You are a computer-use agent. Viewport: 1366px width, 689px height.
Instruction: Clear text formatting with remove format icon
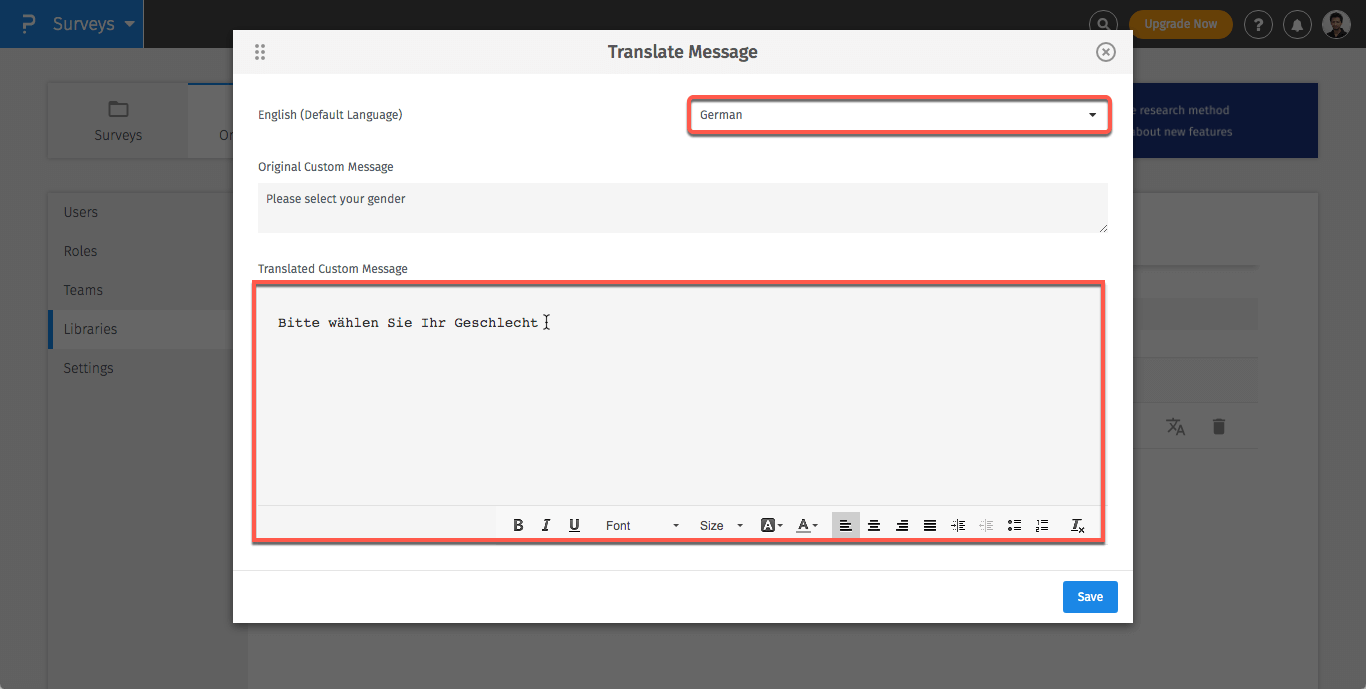click(1077, 525)
